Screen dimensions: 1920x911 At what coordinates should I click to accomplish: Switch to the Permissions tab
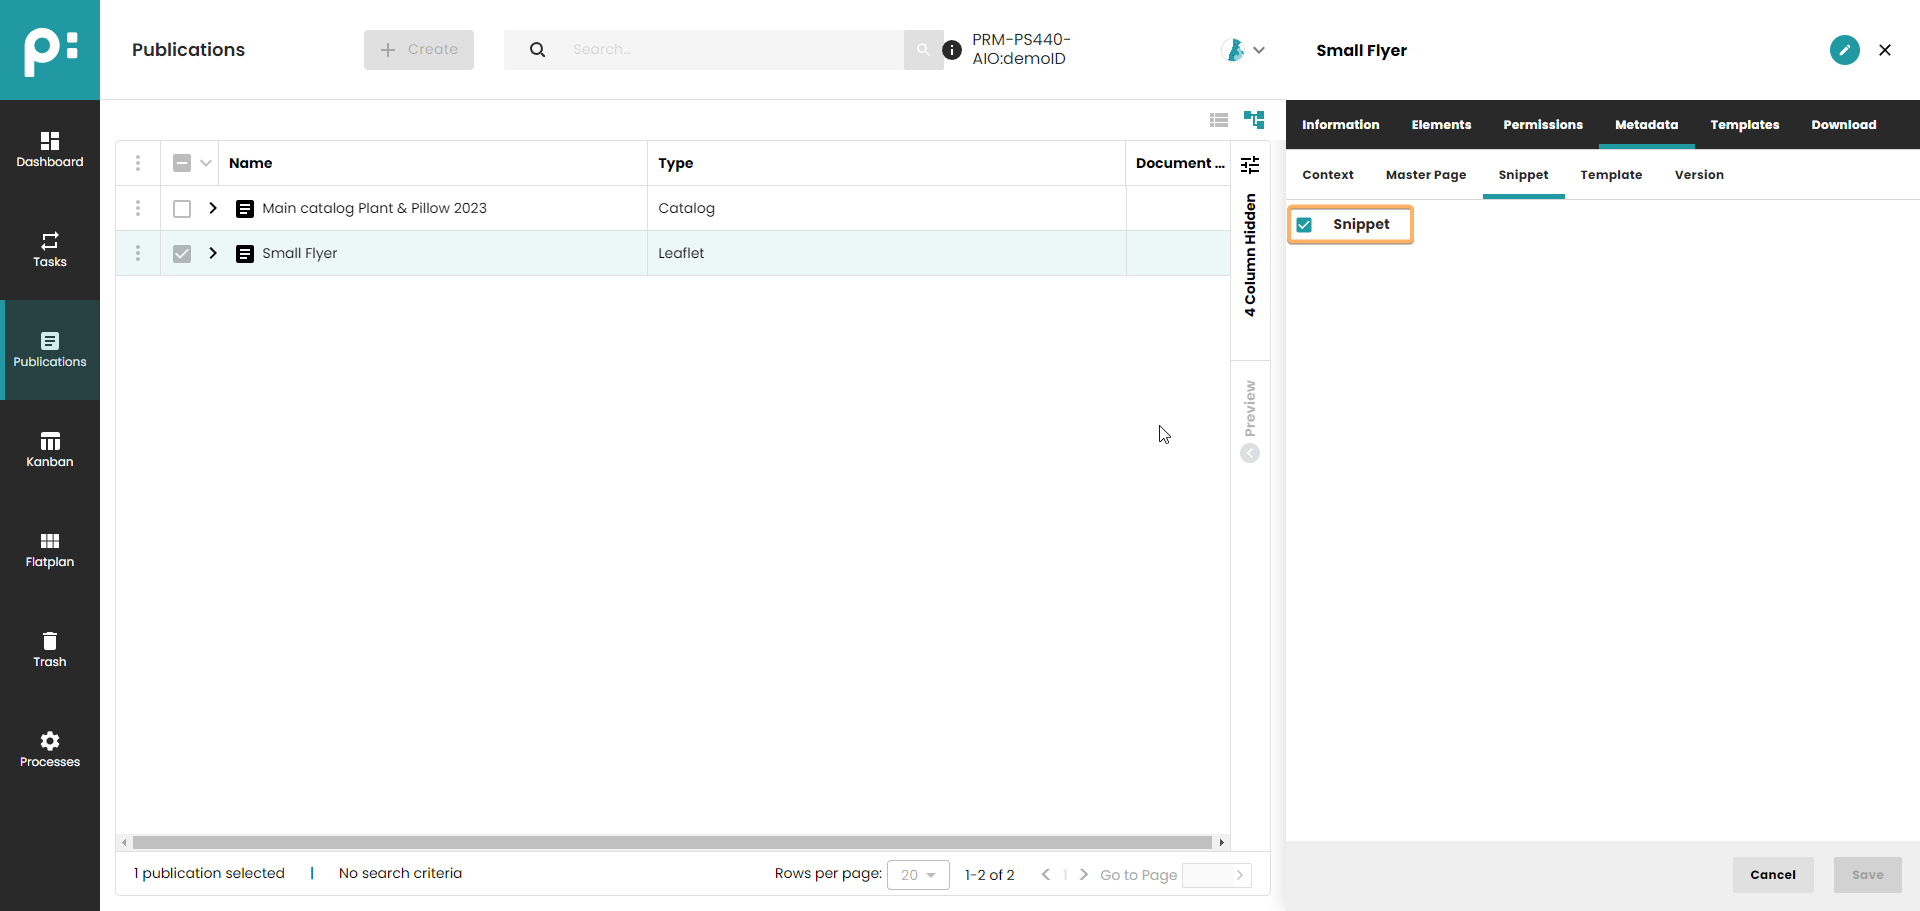[1542, 125]
